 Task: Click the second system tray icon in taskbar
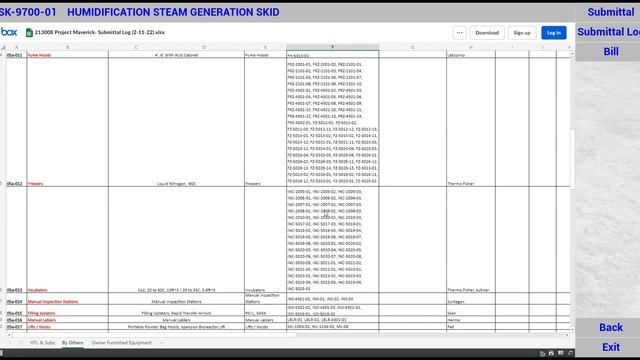pos(551,353)
